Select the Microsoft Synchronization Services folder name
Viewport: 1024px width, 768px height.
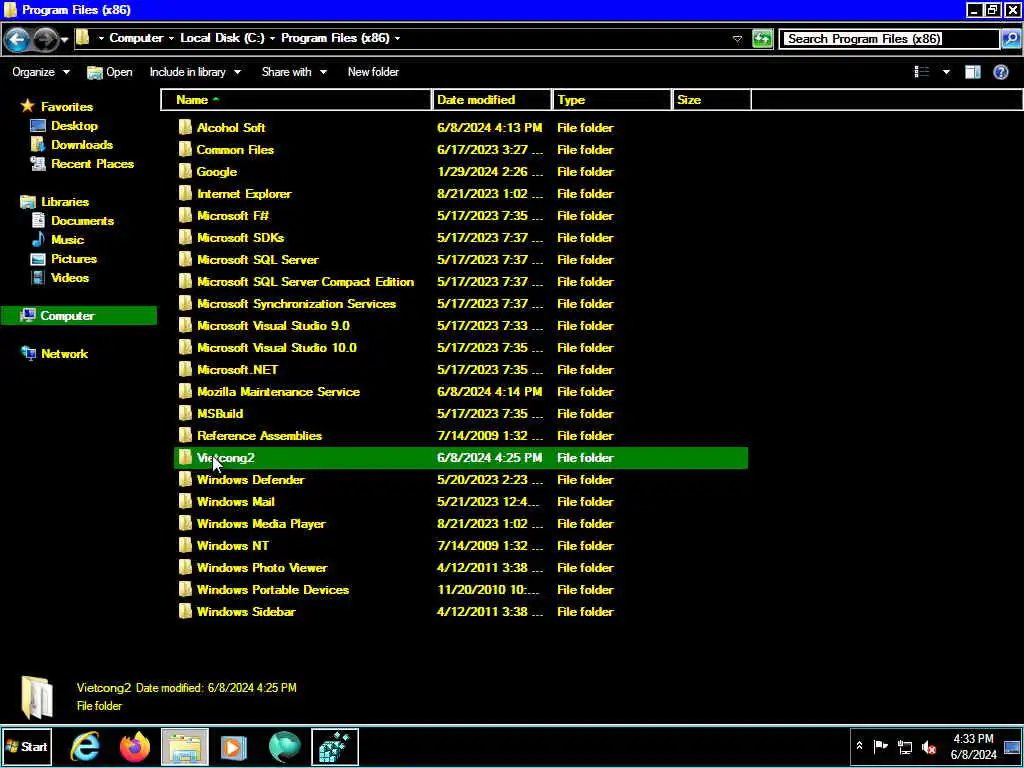[x=296, y=304]
